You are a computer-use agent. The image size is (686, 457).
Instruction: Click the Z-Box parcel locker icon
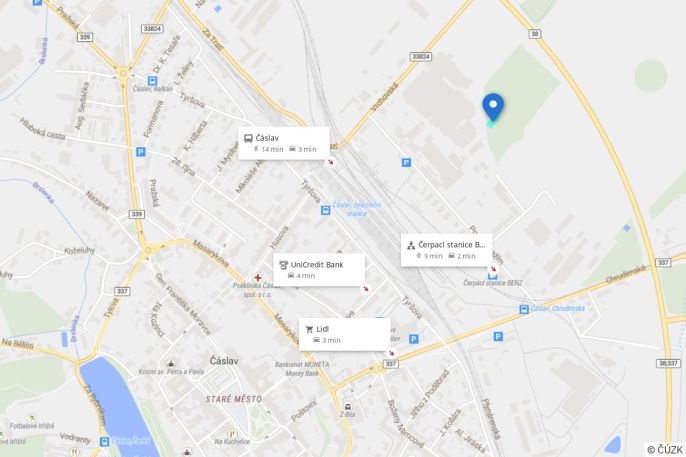click(x=348, y=407)
